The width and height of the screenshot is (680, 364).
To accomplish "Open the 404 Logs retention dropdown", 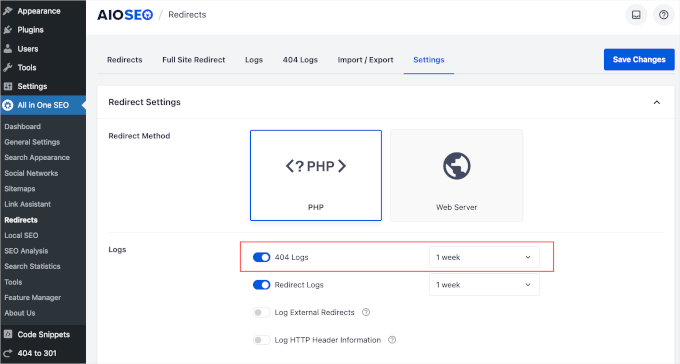I will click(x=484, y=257).
